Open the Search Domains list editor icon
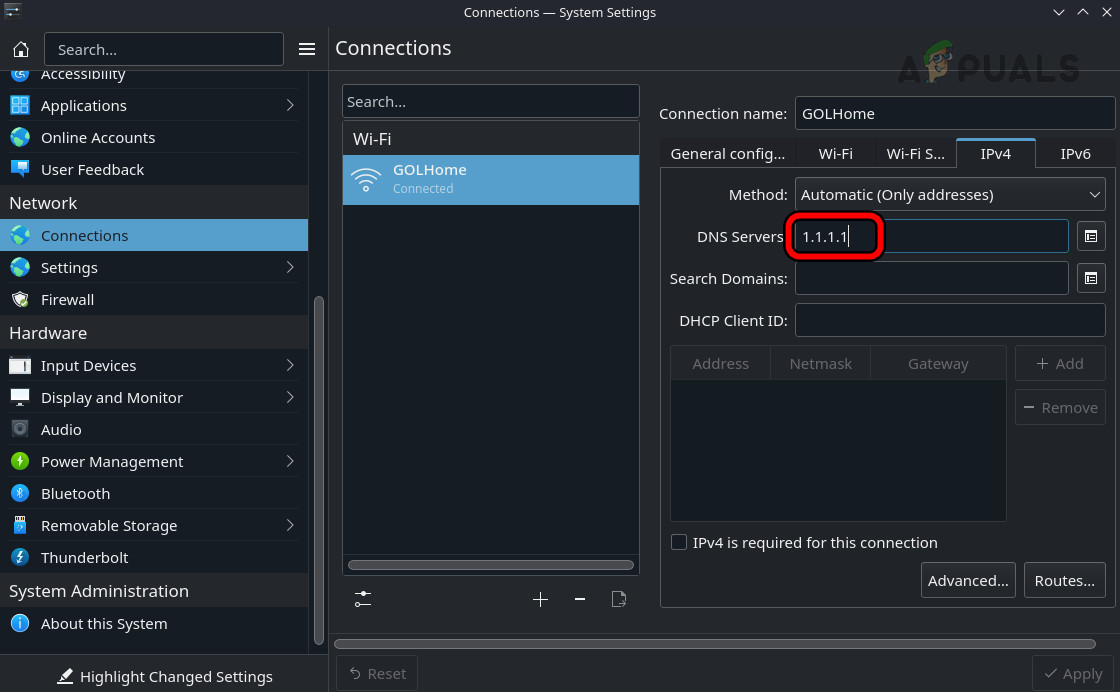1120x692 pixels. click(x=1090, y=278)
